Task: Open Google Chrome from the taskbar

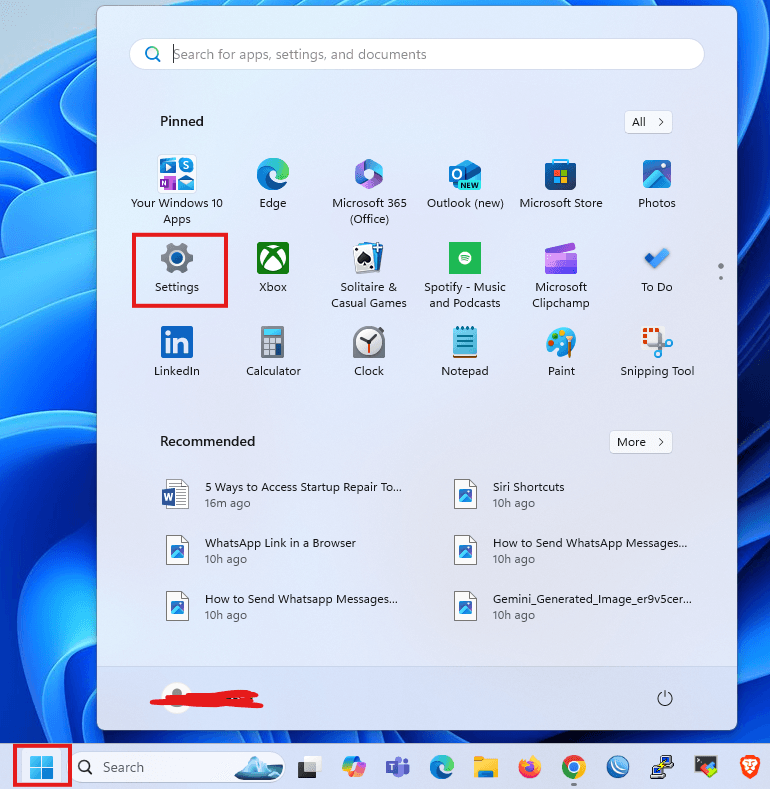Action: (x=573, y=767)
